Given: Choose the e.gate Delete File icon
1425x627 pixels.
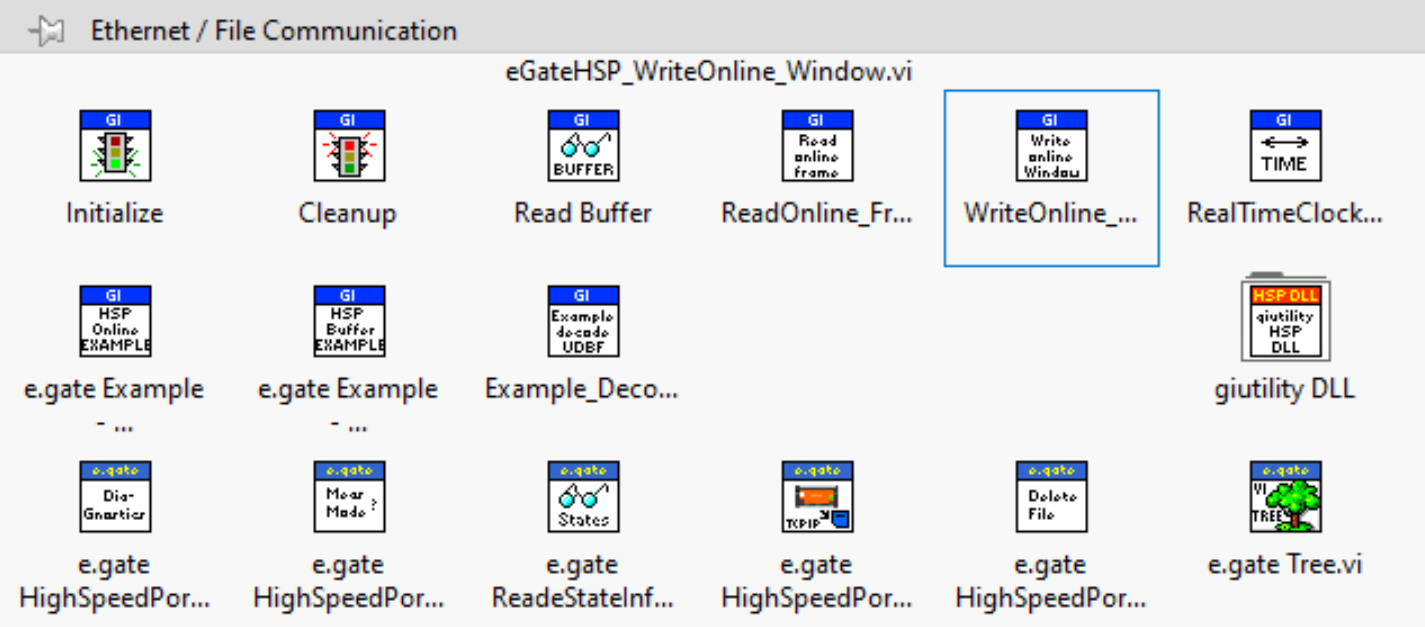Looking at the screenshot, I should click(x=1051, y=497).
